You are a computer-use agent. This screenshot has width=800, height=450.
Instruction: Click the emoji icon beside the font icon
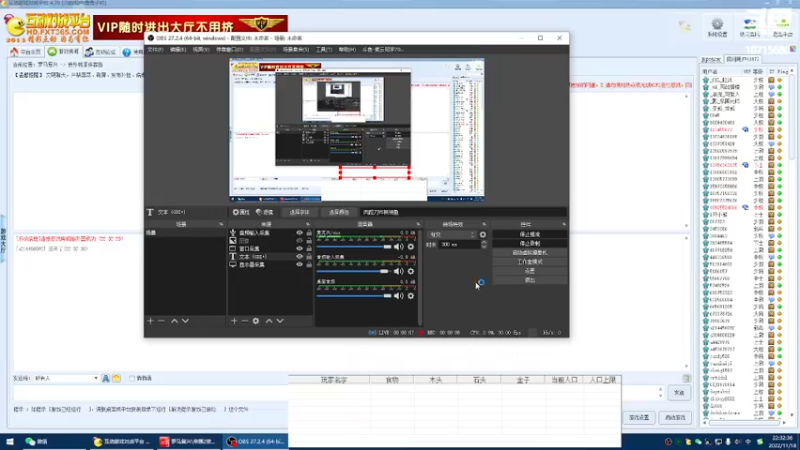pos(116,379)
